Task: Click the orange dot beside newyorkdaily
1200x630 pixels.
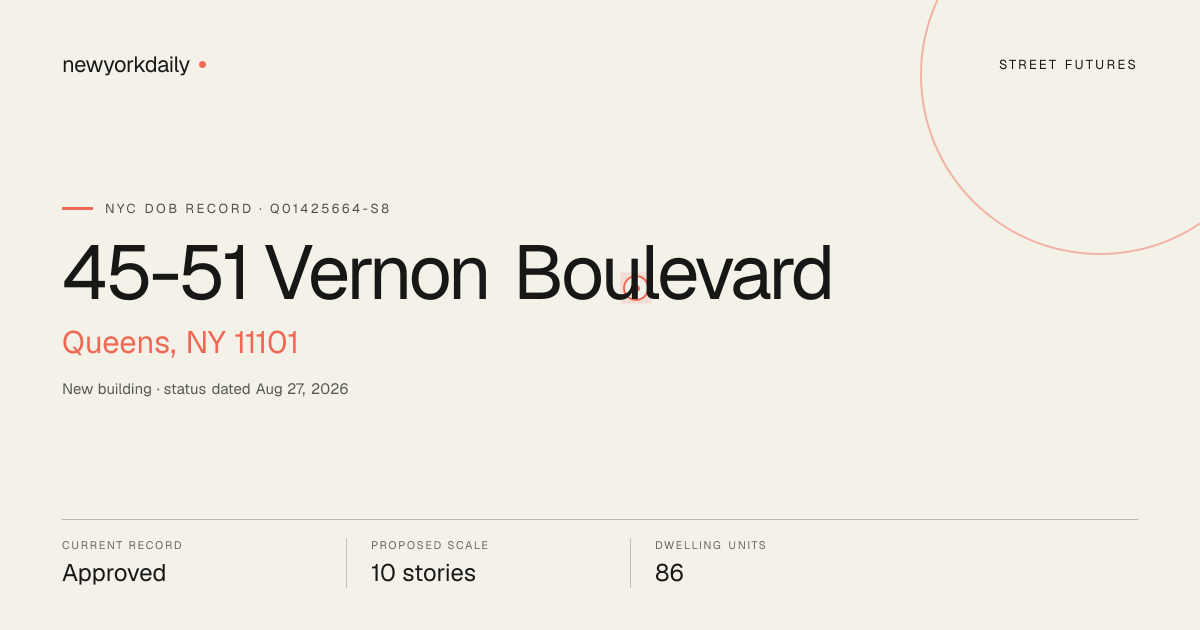Action: coord(202,65)
